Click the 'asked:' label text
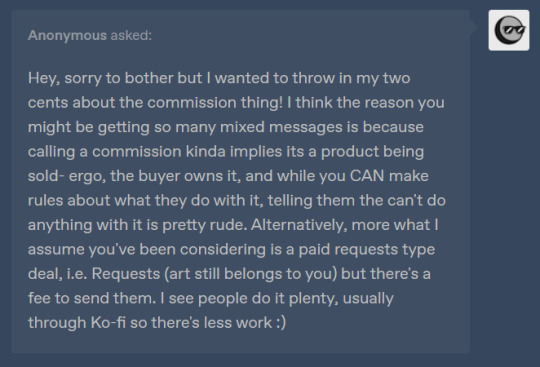Image resolution: width=540 pixels, height=367 pixels. (131, 35)
